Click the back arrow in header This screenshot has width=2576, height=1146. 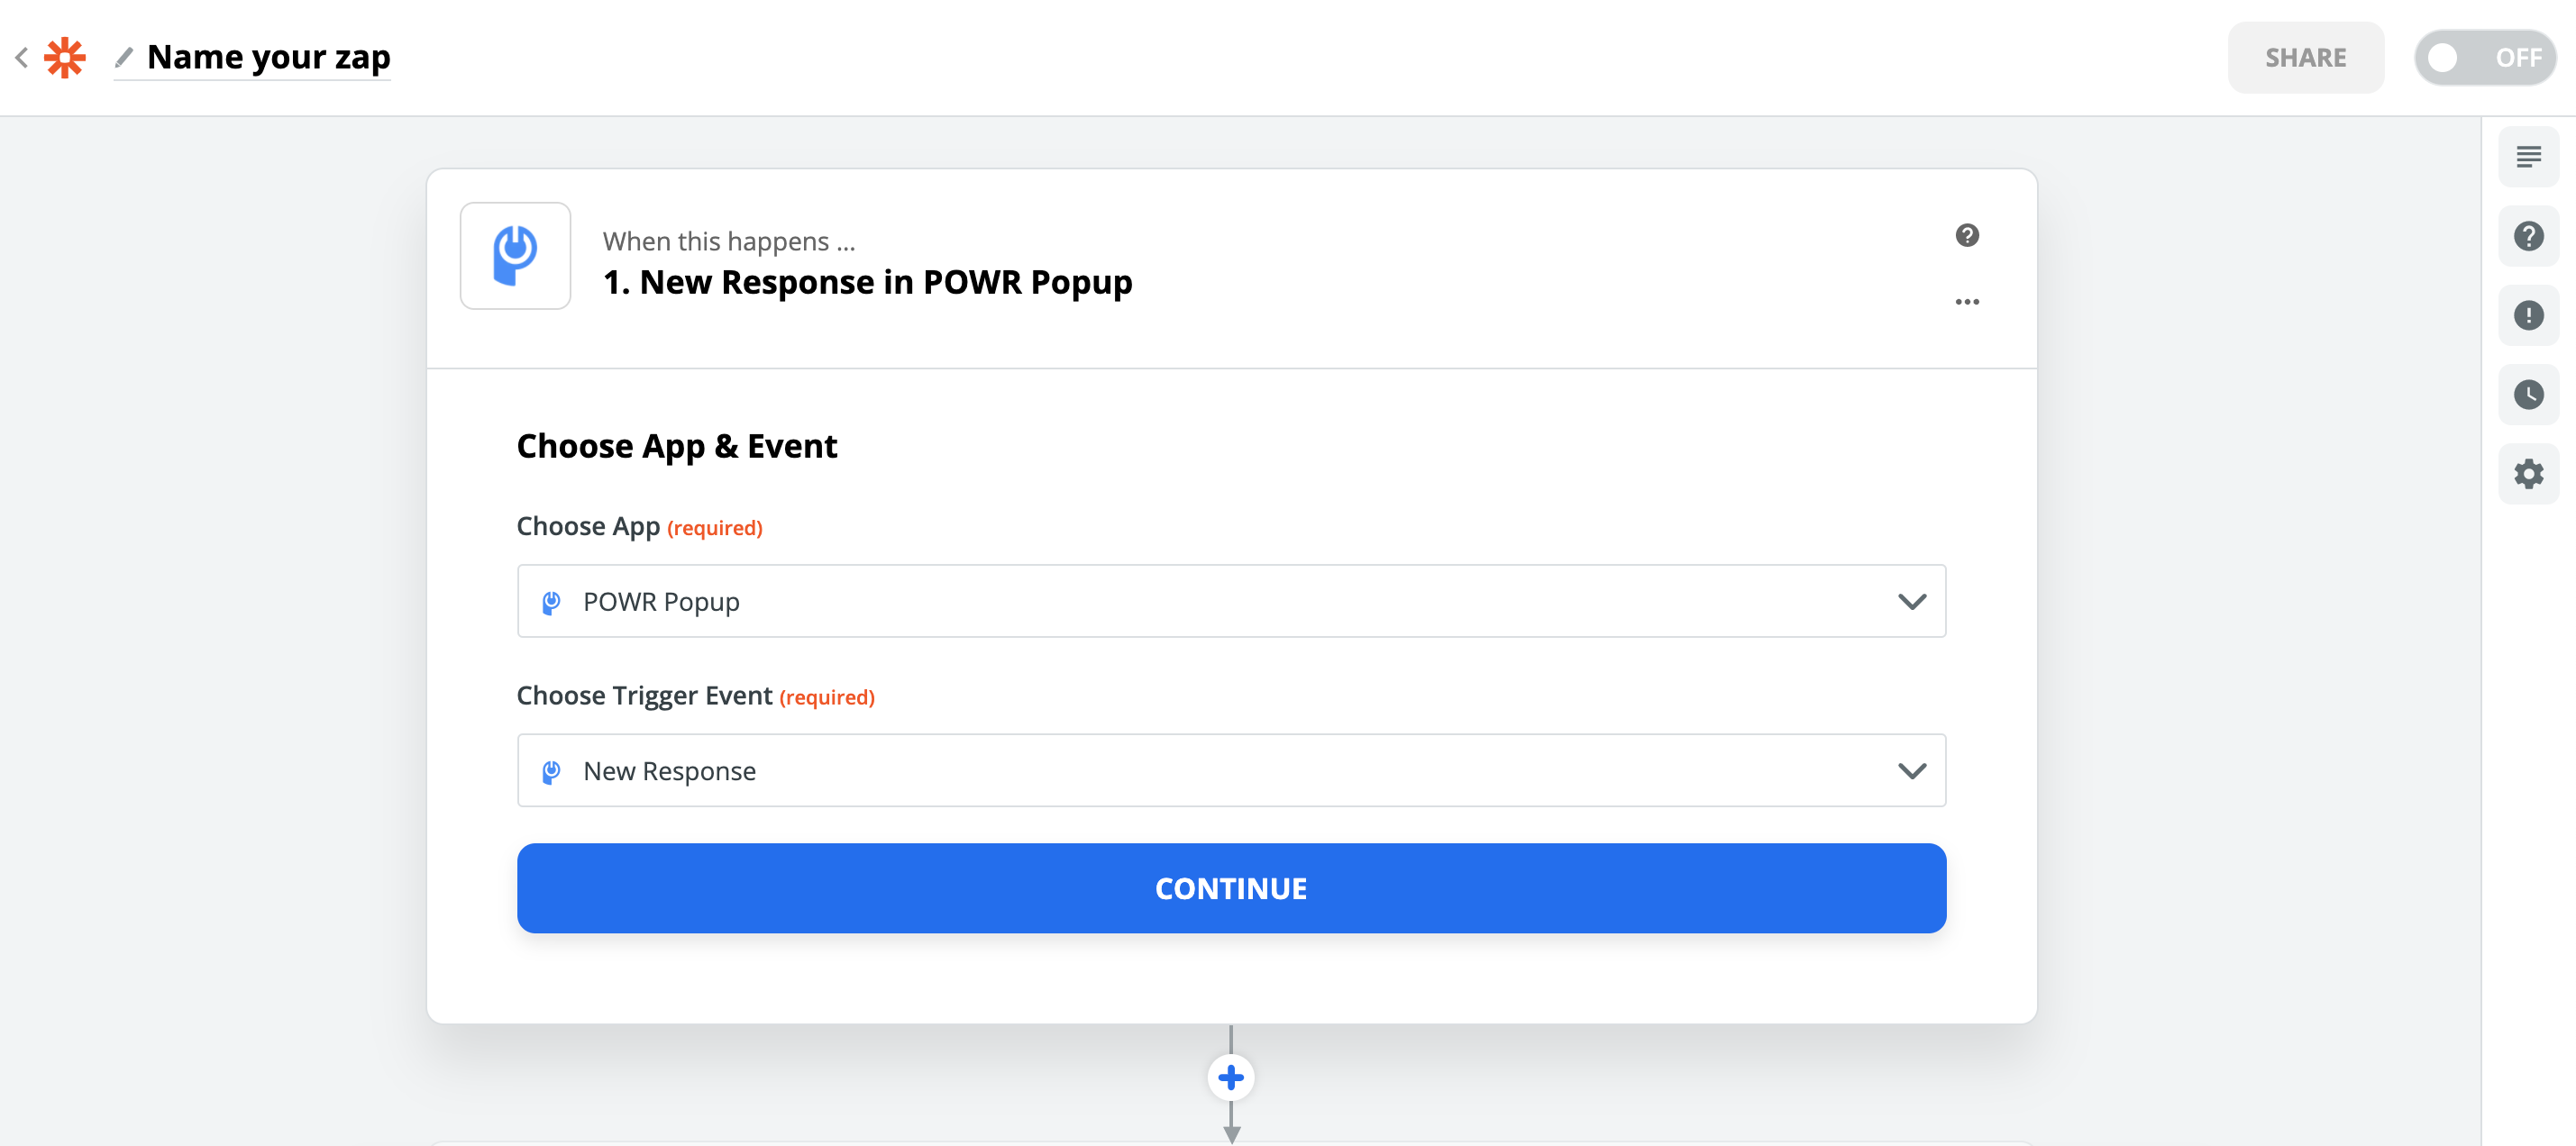tap(21, 57)
